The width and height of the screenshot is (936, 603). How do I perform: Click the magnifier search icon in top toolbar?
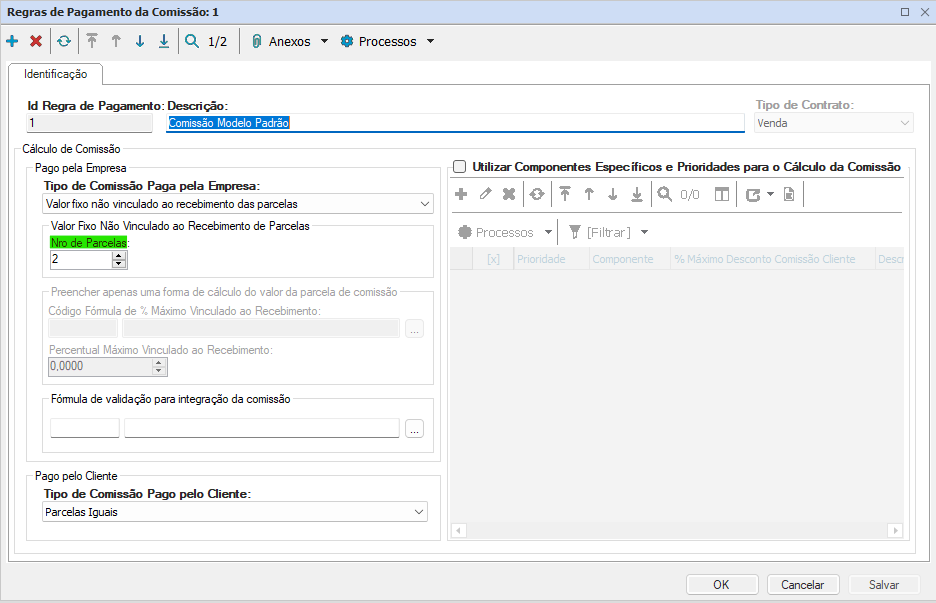[192, 41]
